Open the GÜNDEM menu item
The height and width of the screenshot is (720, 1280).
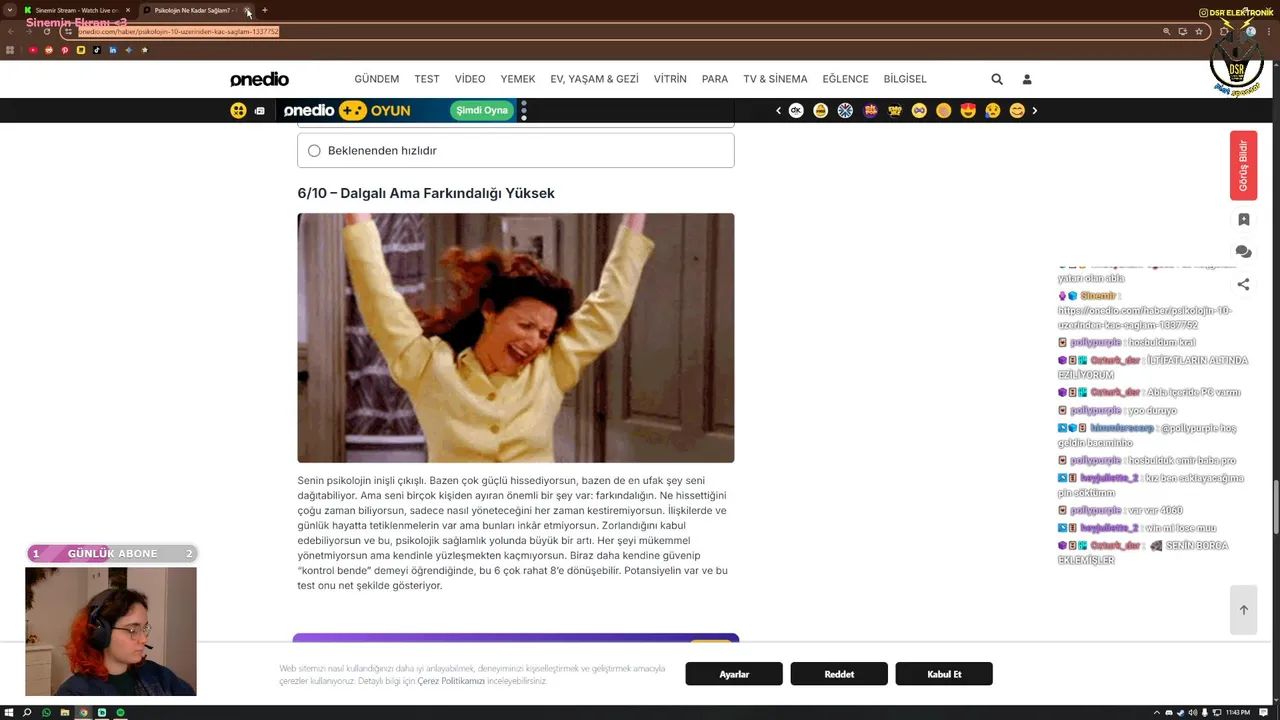click(377, 79)
